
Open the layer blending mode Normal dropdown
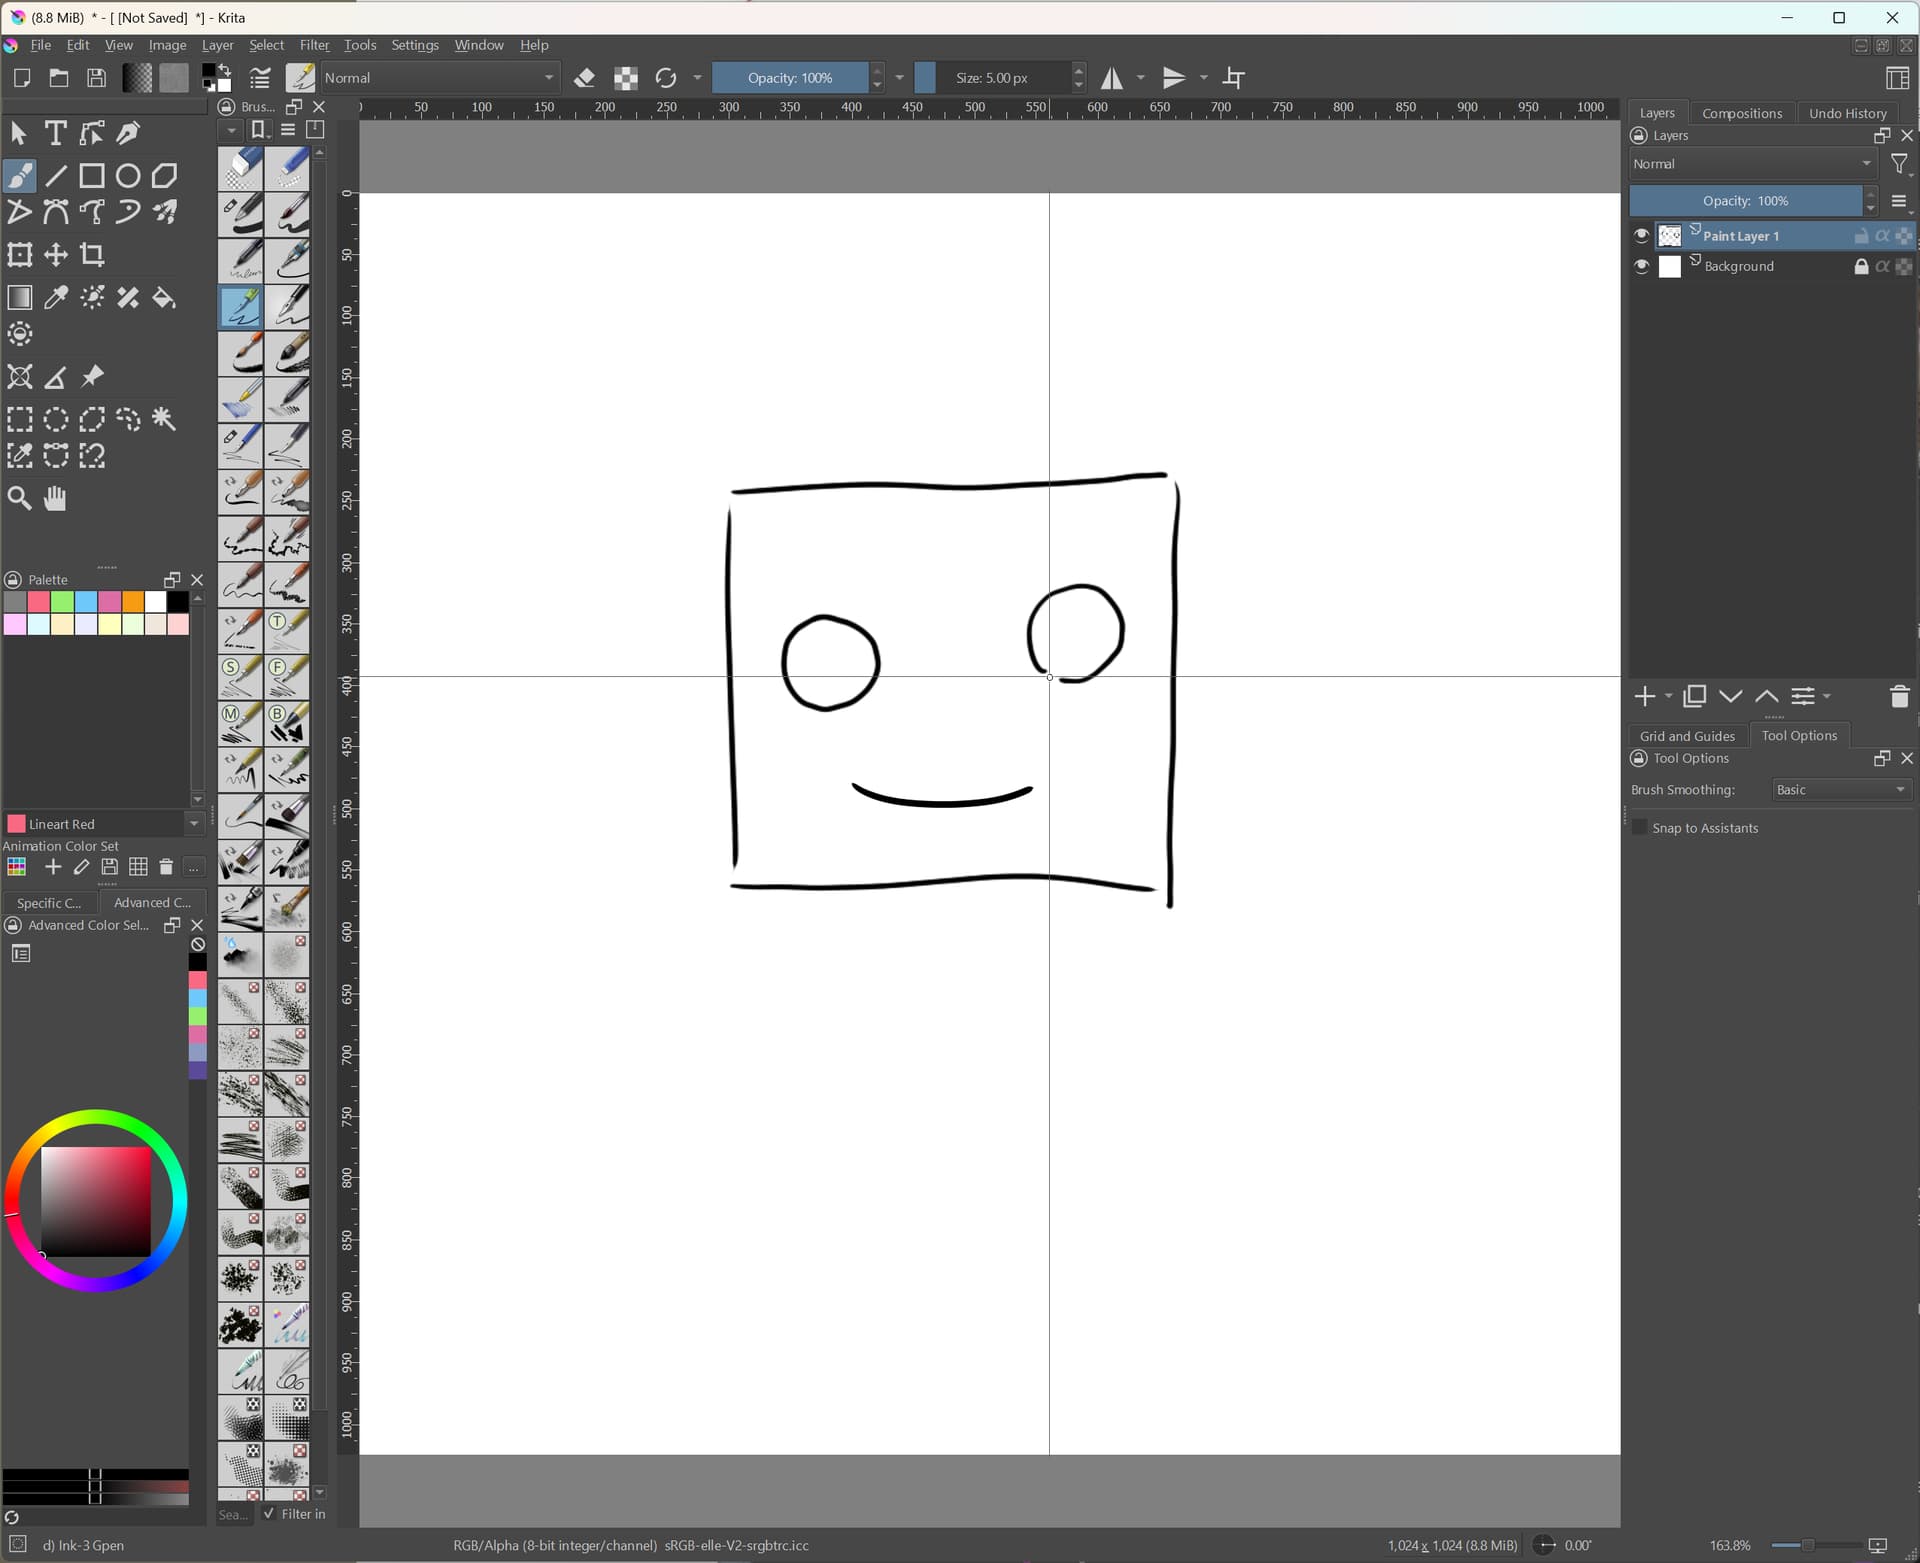coord(1752,164)
